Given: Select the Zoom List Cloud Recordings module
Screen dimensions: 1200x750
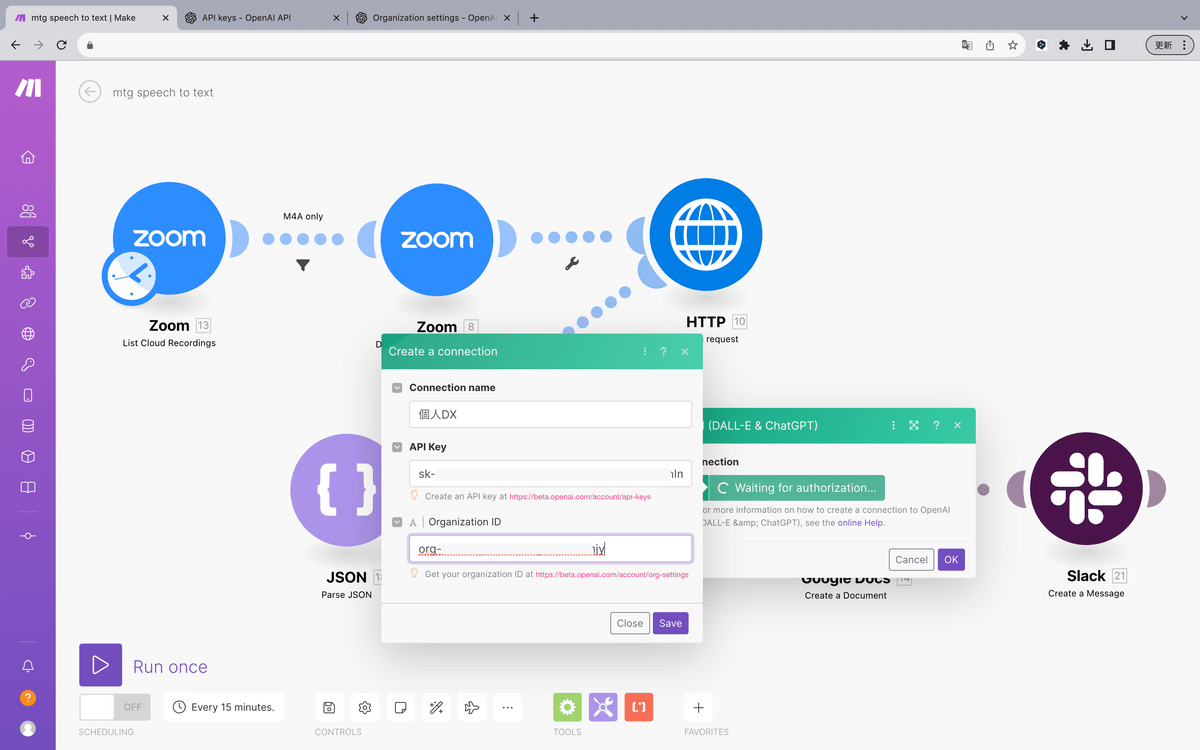Looking at the screenshot, I should tap(169, 238).
